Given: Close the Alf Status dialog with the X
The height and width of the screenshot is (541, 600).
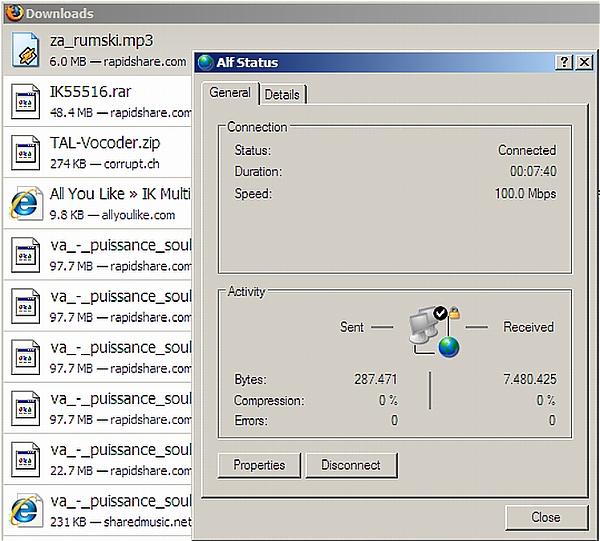Looking at the screenshot, I should click(583, 62).
